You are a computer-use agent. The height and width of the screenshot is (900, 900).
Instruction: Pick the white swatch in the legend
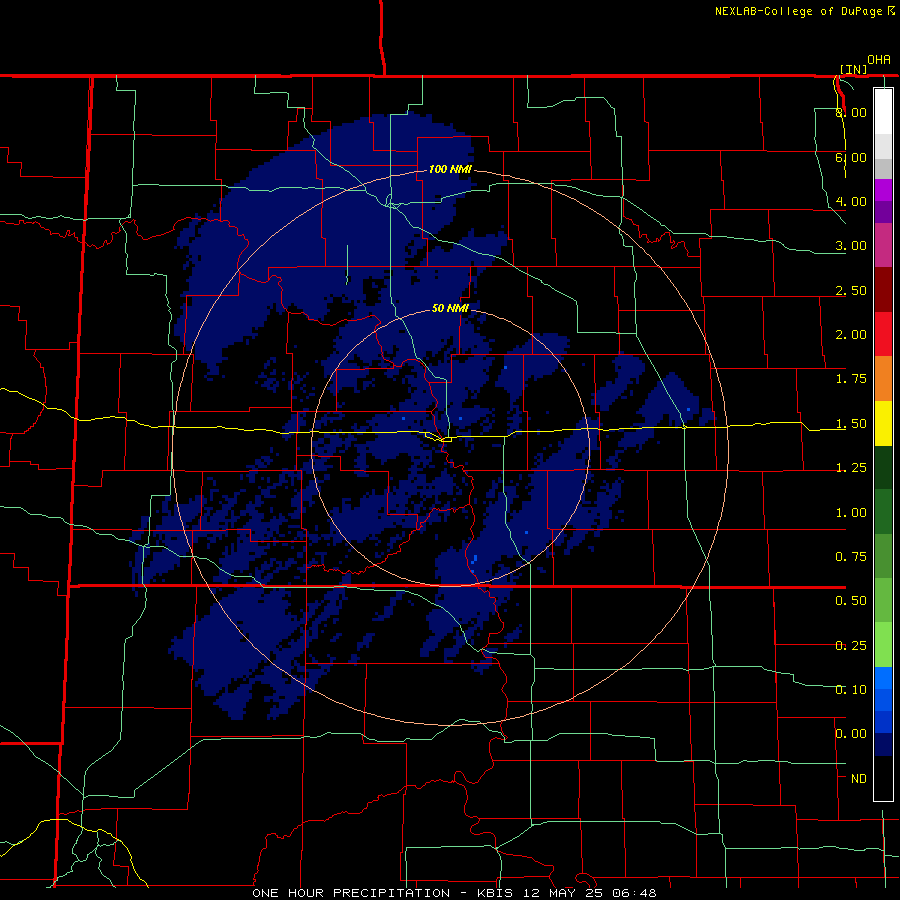click(883, 111)
